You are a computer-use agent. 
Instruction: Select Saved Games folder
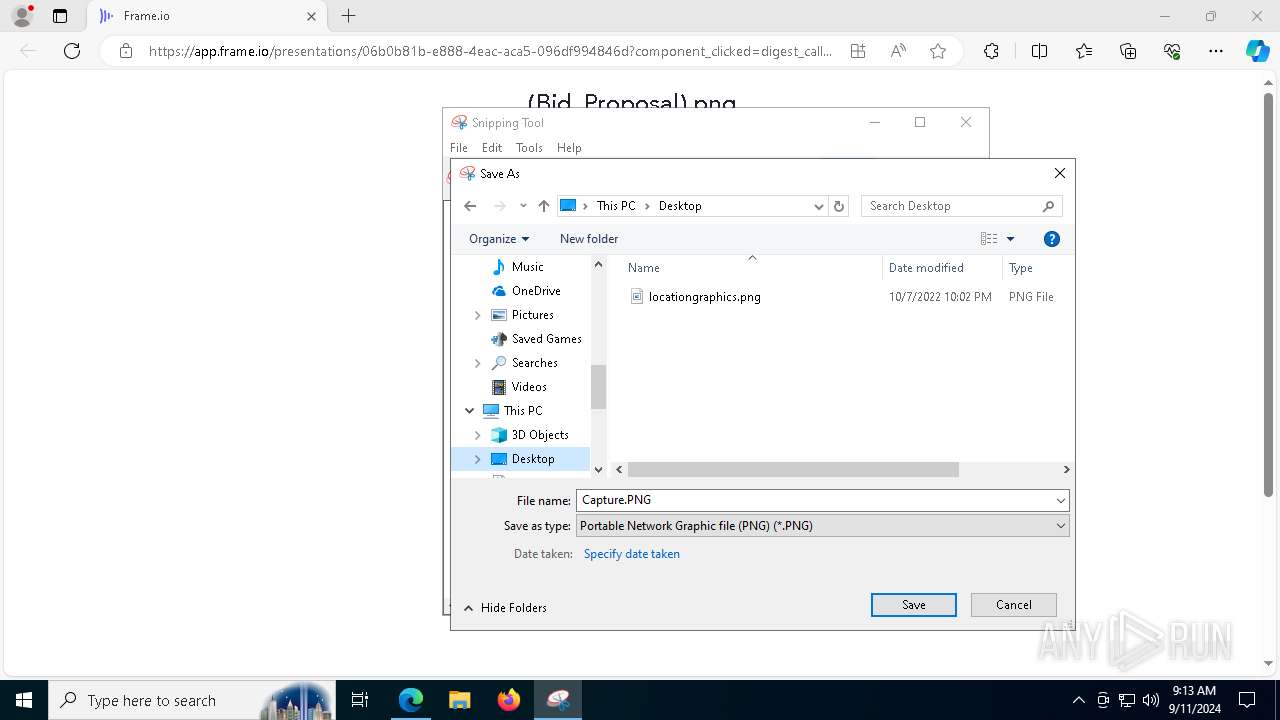coord(546,339)
